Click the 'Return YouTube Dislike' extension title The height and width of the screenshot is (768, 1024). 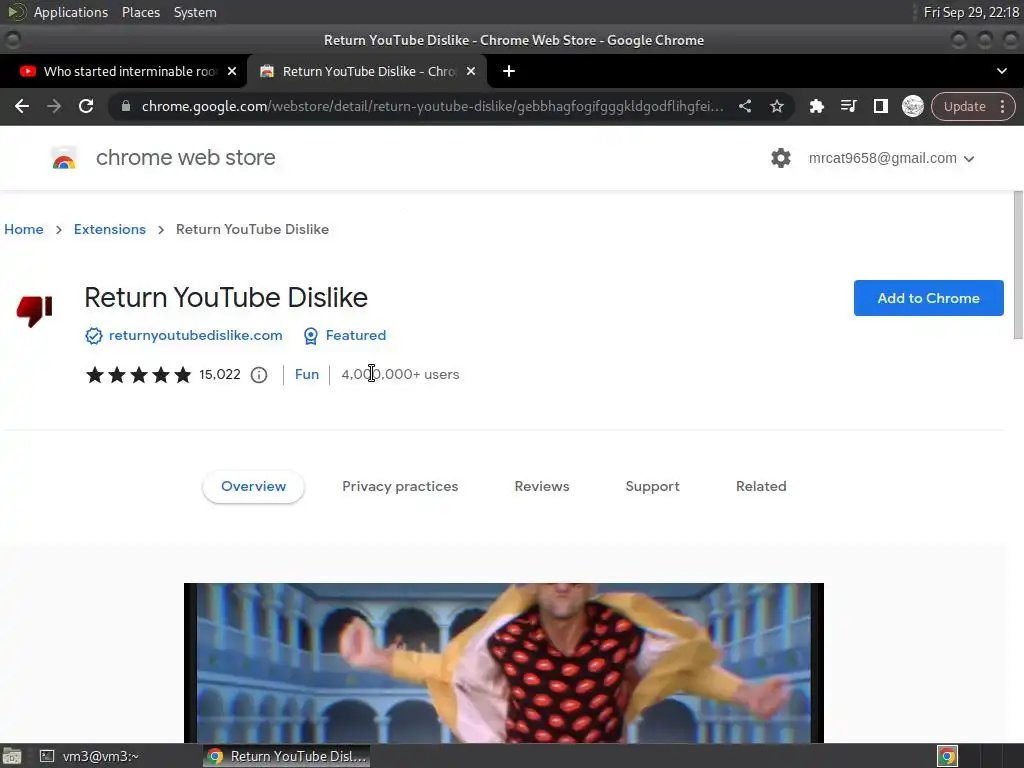click(226, 298)
